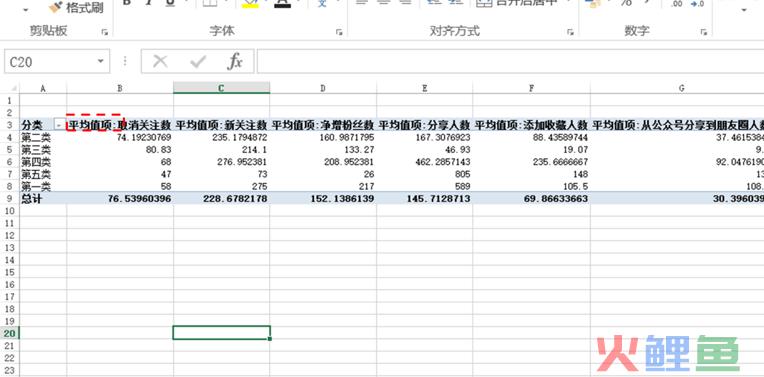Select column C header
This screenshot has height=377, width=764.
coord(221,88)
